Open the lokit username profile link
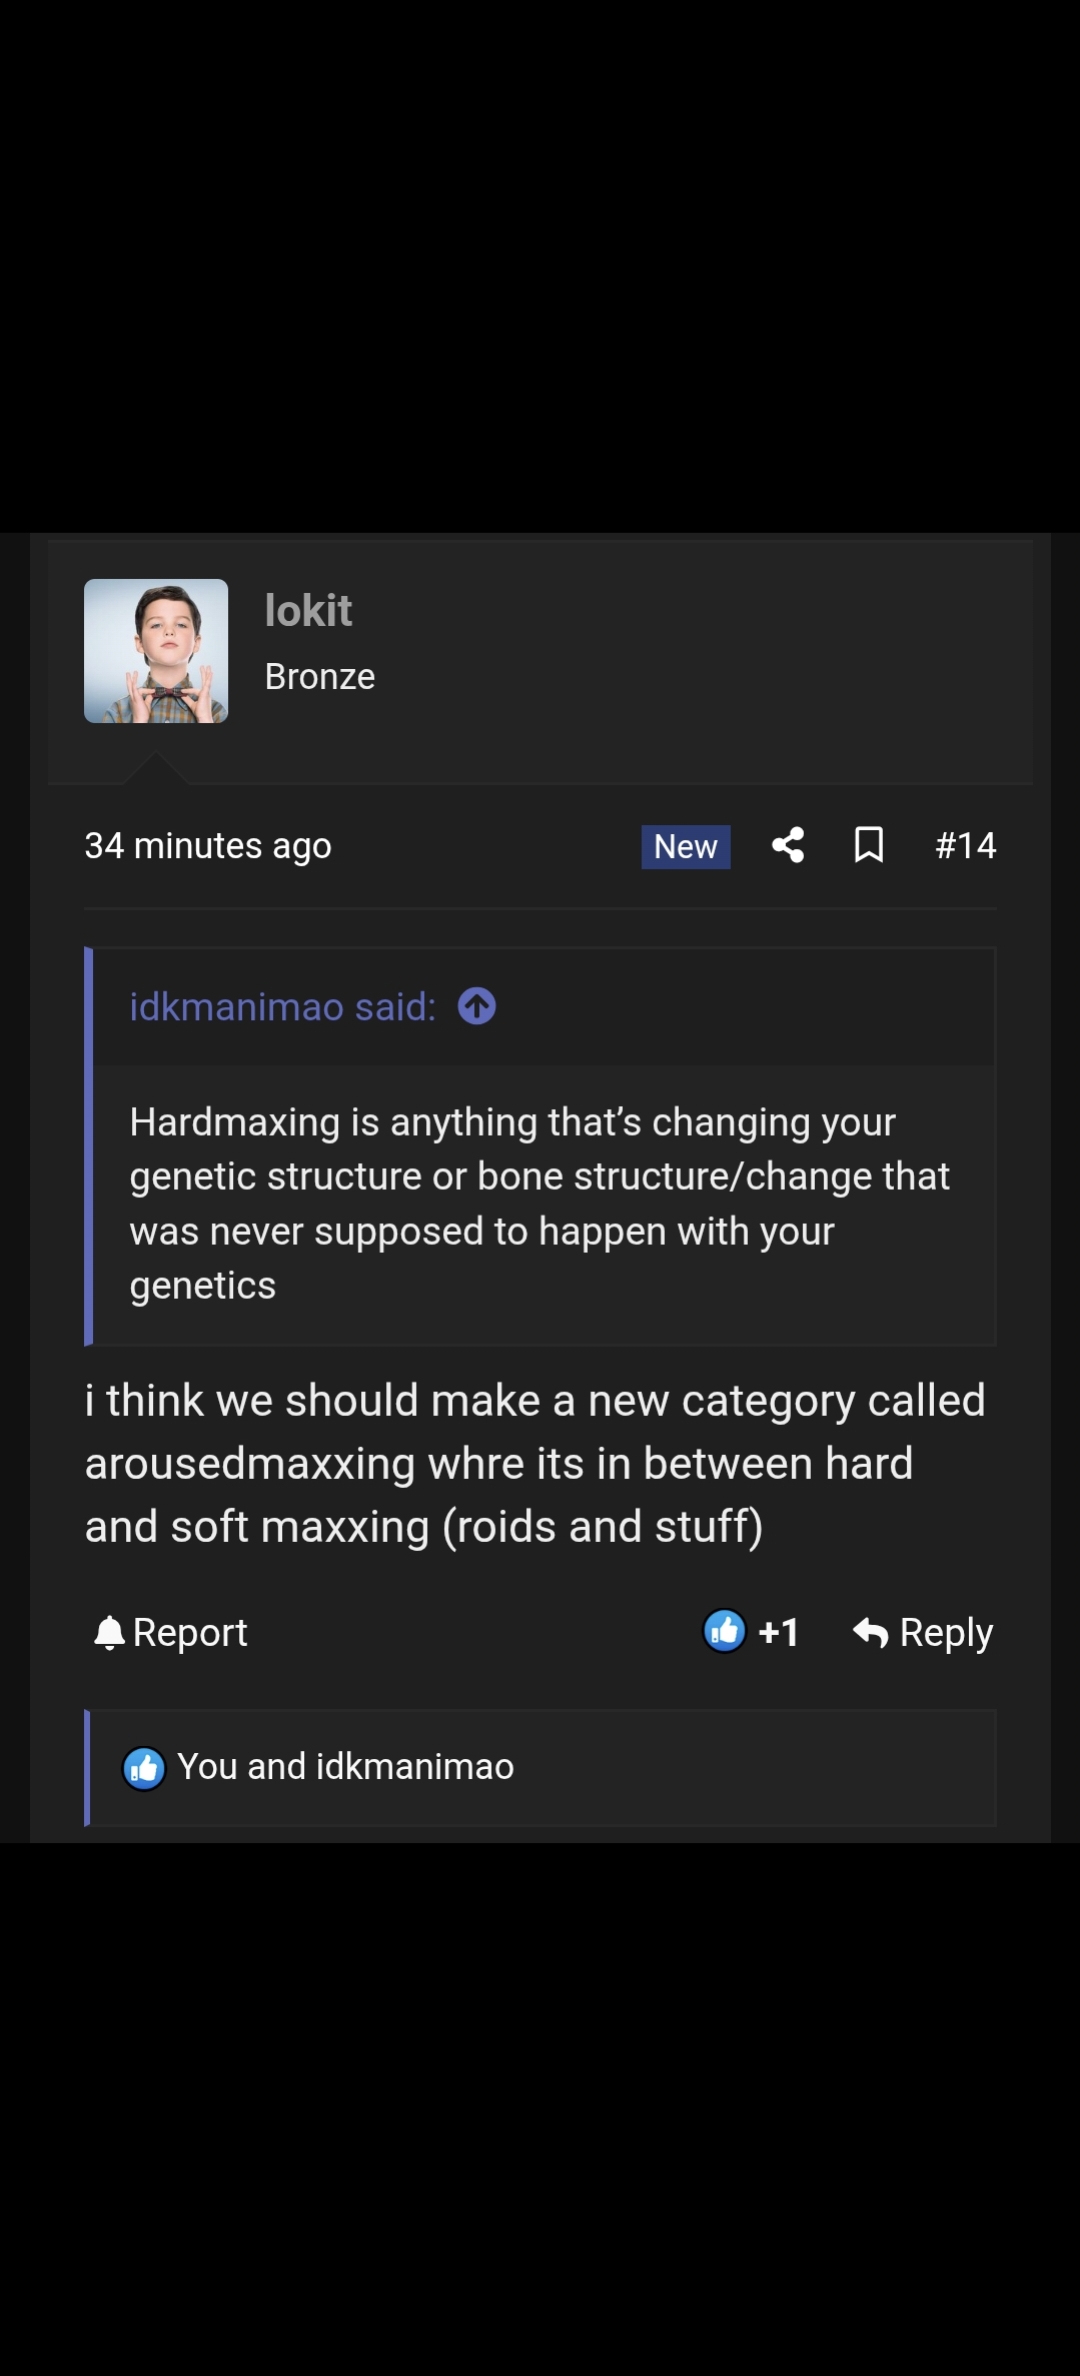This screenshot has height=2376, width=1080. [308, 610]
